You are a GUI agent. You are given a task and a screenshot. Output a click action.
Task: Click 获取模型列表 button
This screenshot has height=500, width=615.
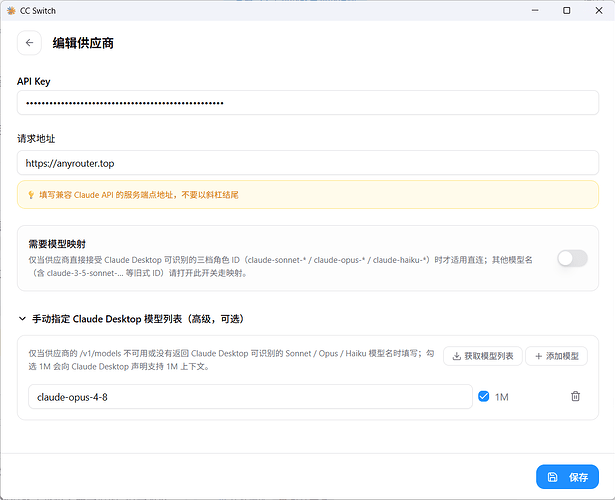482,356
